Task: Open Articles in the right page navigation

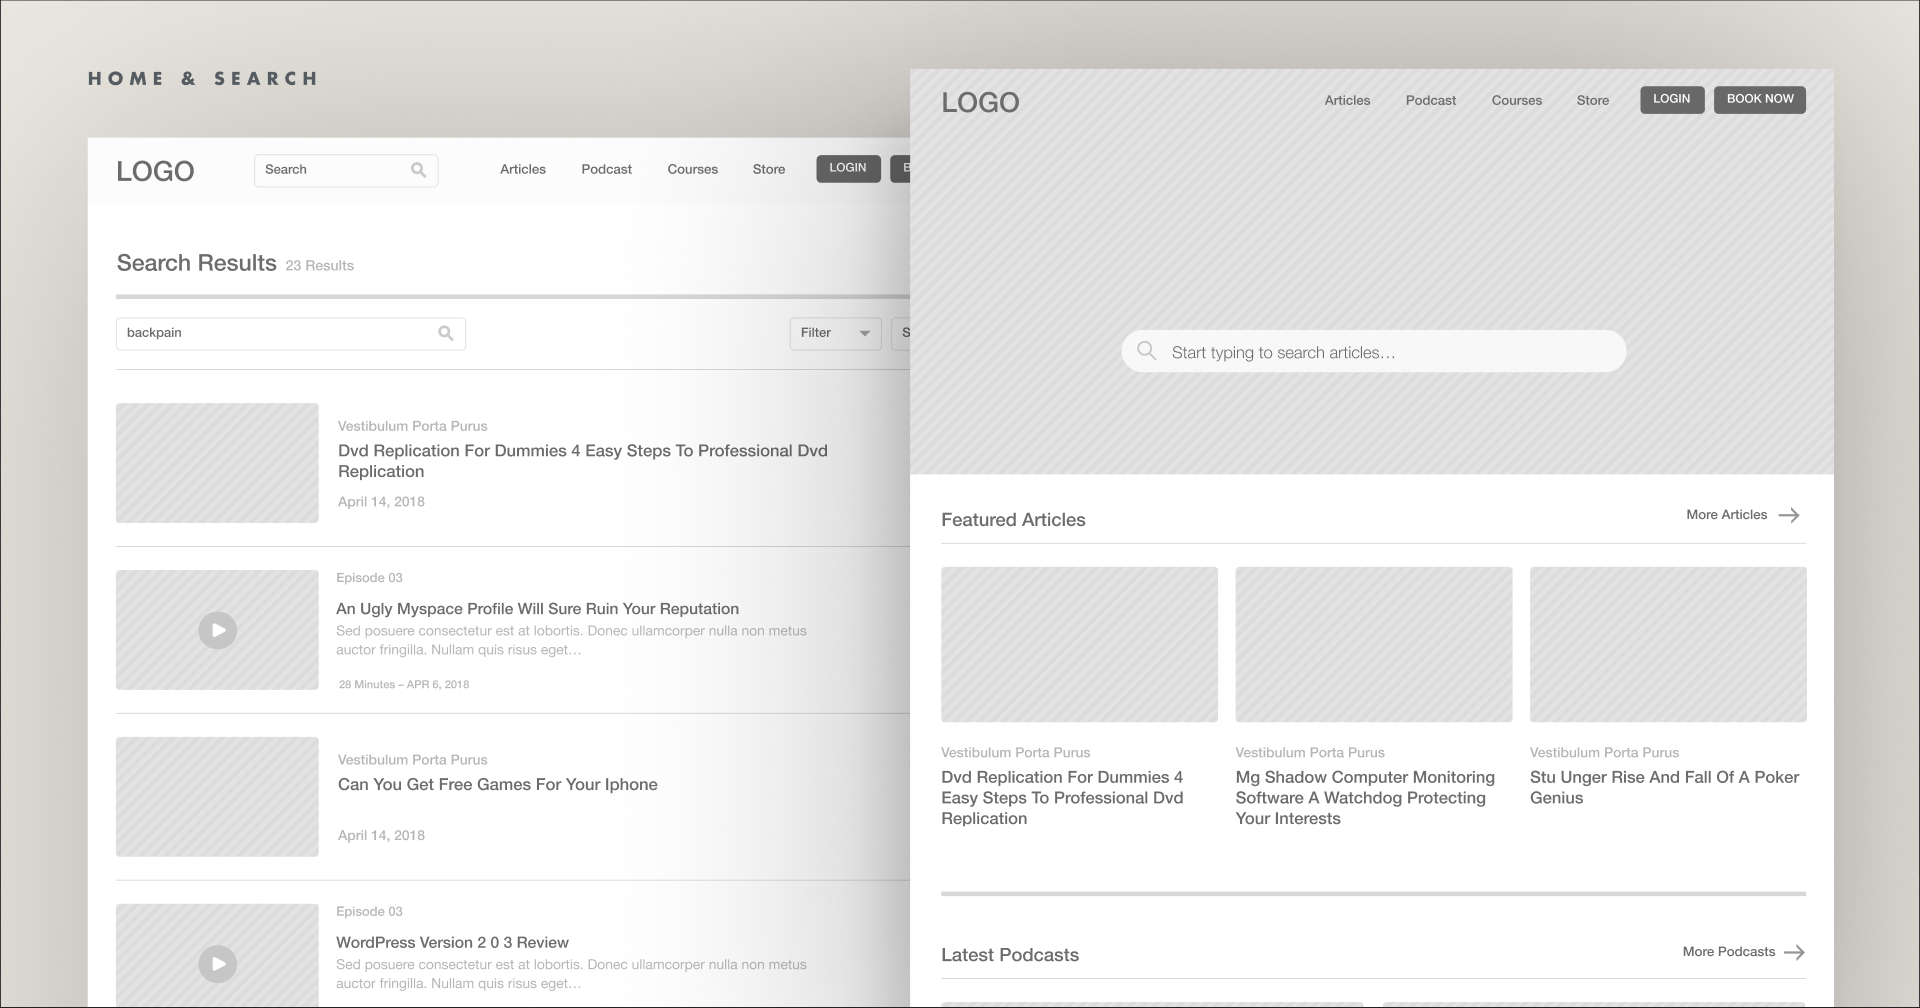Action: pos(1347,100)
